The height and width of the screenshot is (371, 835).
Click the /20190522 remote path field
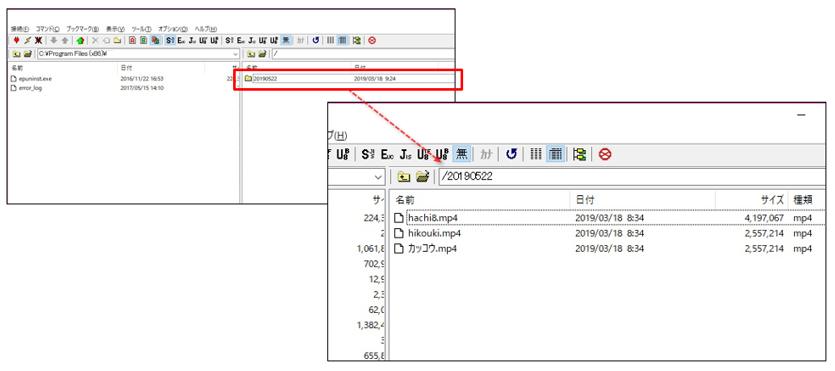633,177
